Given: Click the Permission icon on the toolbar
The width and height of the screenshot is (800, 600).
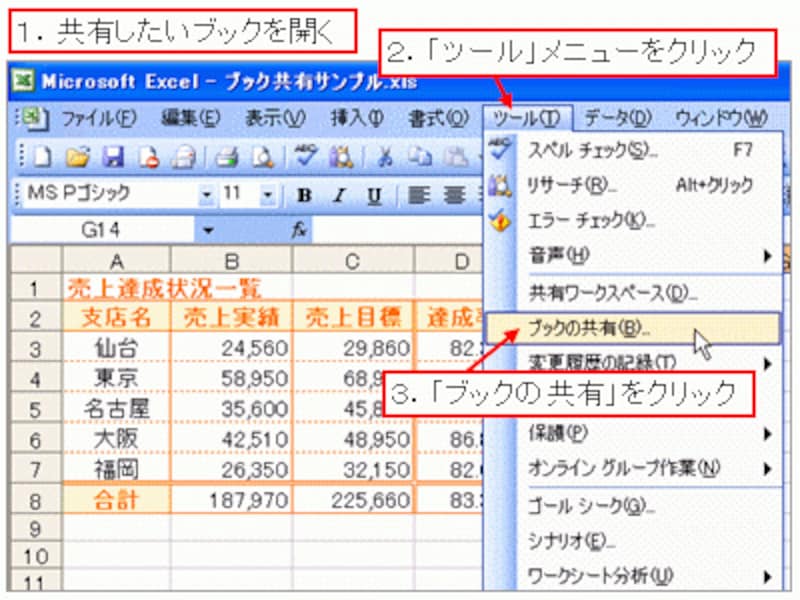Looking at the screenshot, I should pos(148,157).
